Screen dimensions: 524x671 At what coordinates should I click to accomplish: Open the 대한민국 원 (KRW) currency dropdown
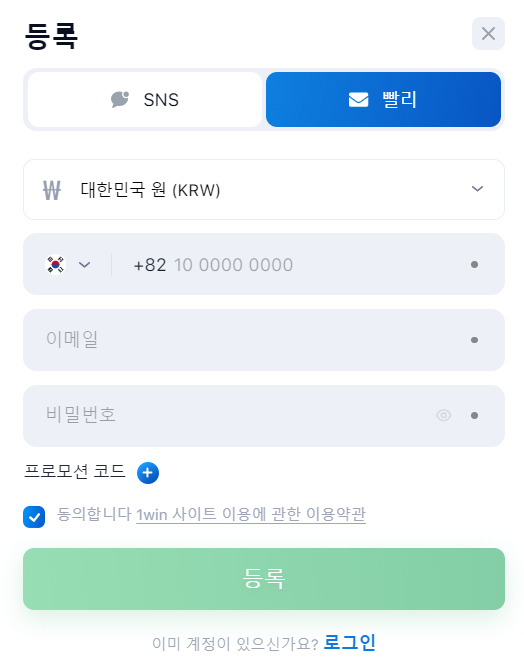(264, 190)
